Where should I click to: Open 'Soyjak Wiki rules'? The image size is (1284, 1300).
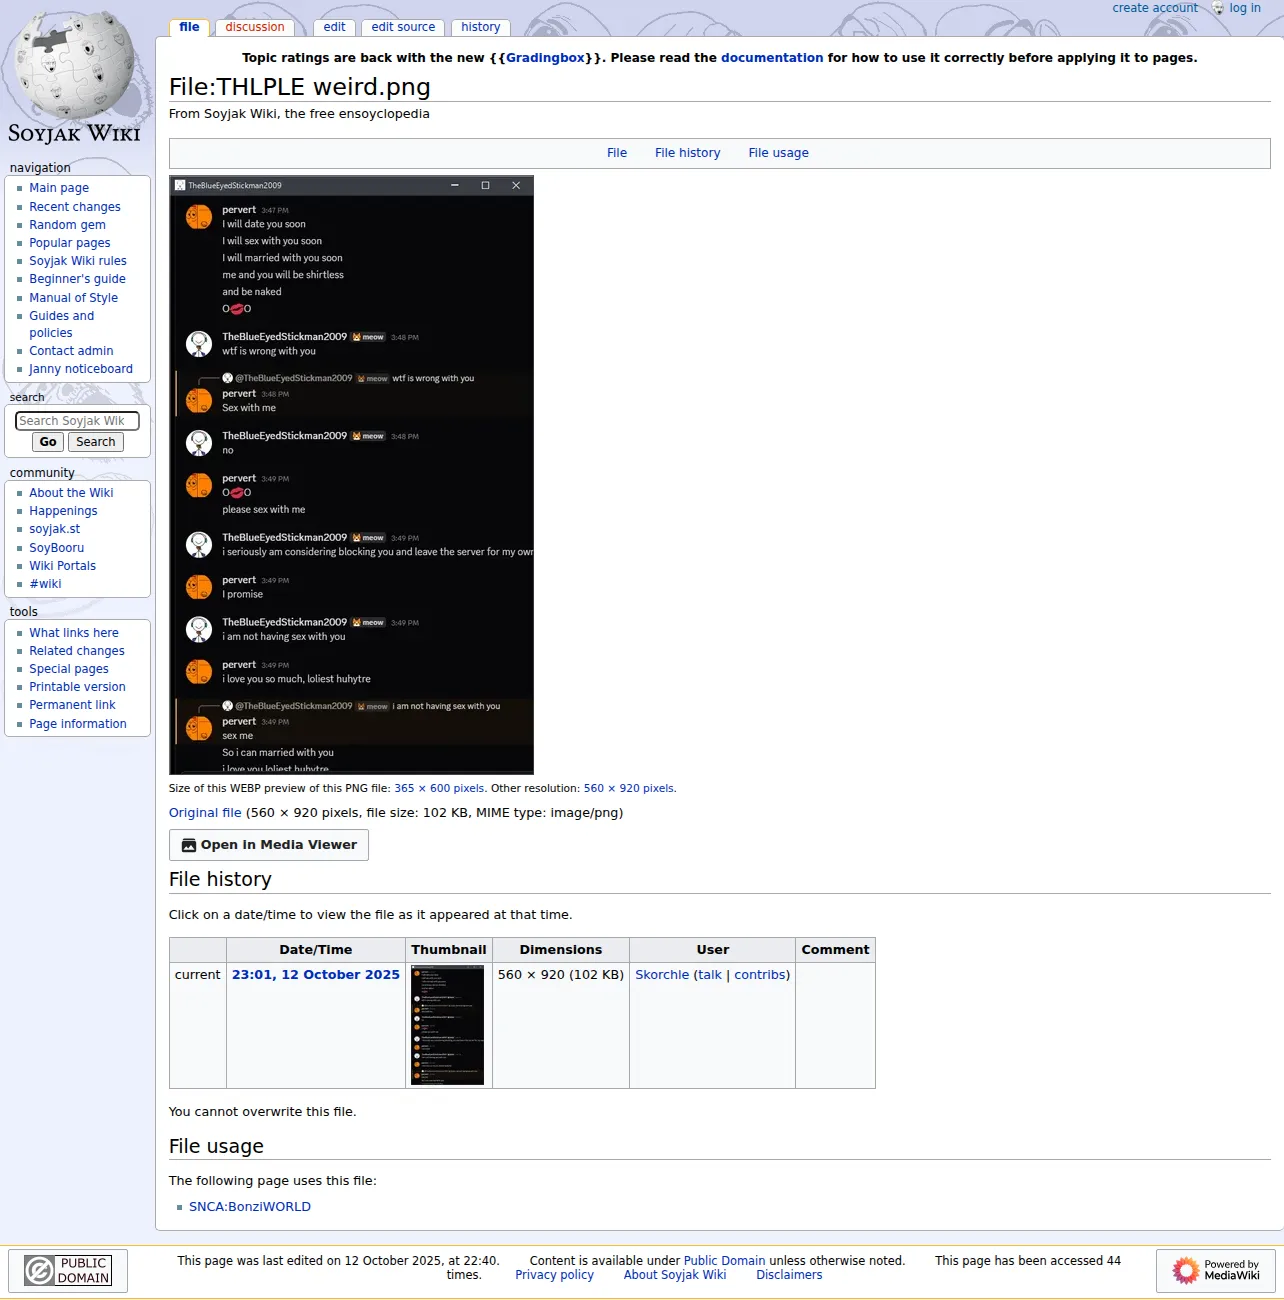click(x=78, y=261)
